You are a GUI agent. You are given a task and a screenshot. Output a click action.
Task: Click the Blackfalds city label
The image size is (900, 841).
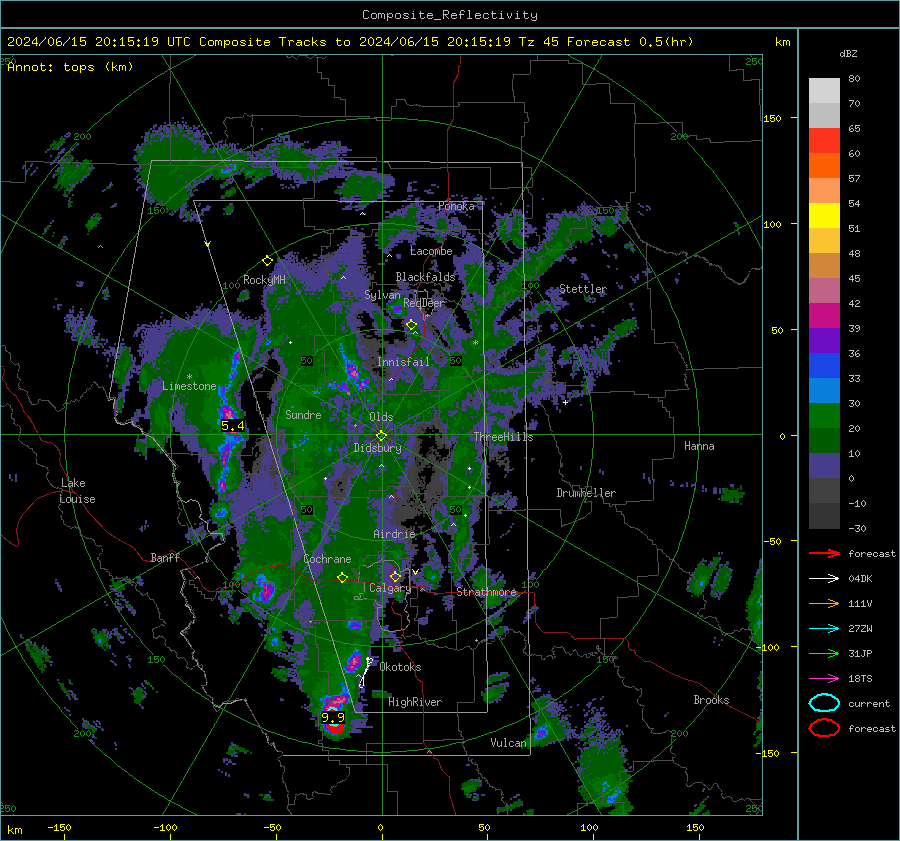[x=425, y=277]
